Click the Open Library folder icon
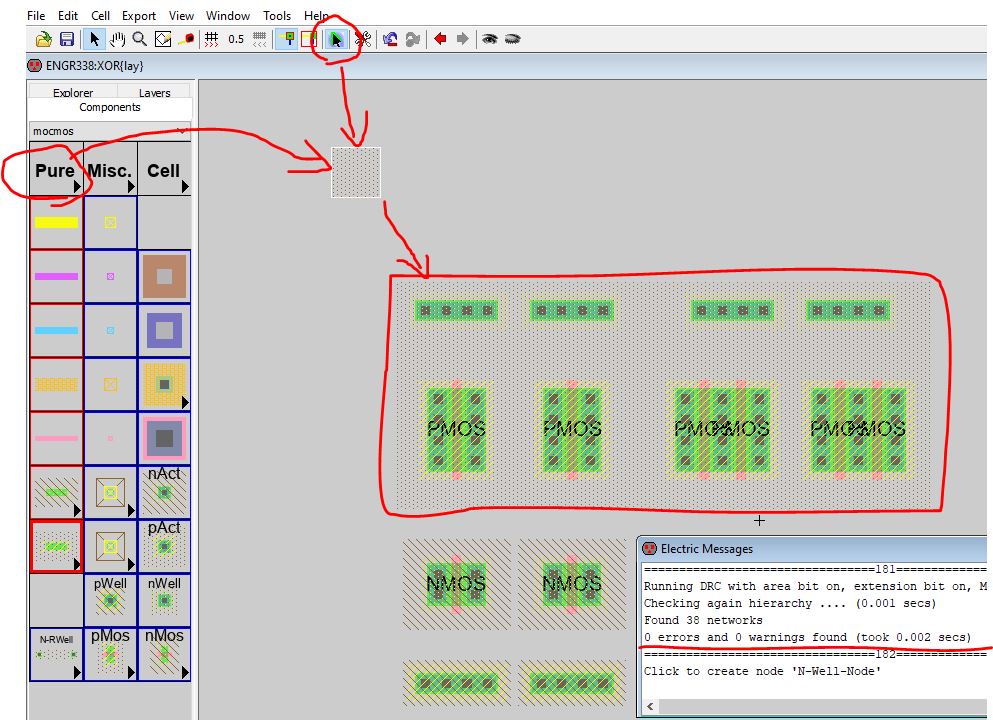 [x=43, y=39]
